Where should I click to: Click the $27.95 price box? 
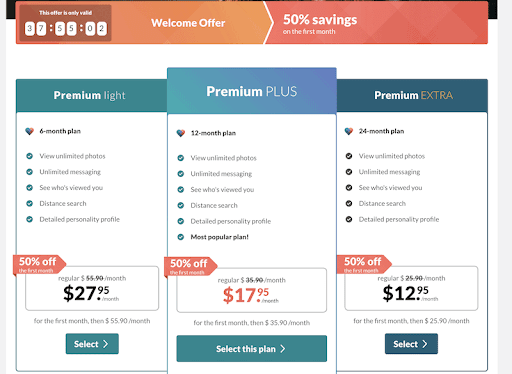pyautogui.click(x=92, y=288)
